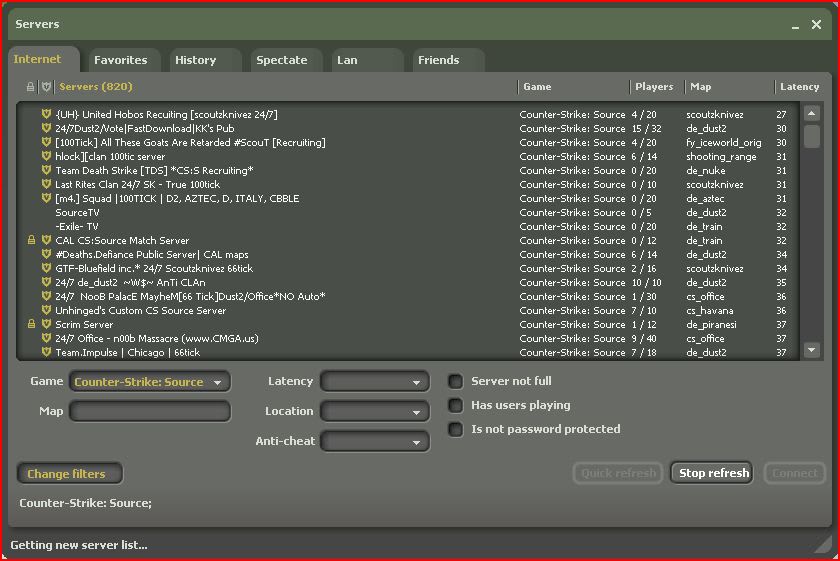Viewport: 840px width, 561px height.
Task: Minimize the Servers window
Action: tap(796, 25)
